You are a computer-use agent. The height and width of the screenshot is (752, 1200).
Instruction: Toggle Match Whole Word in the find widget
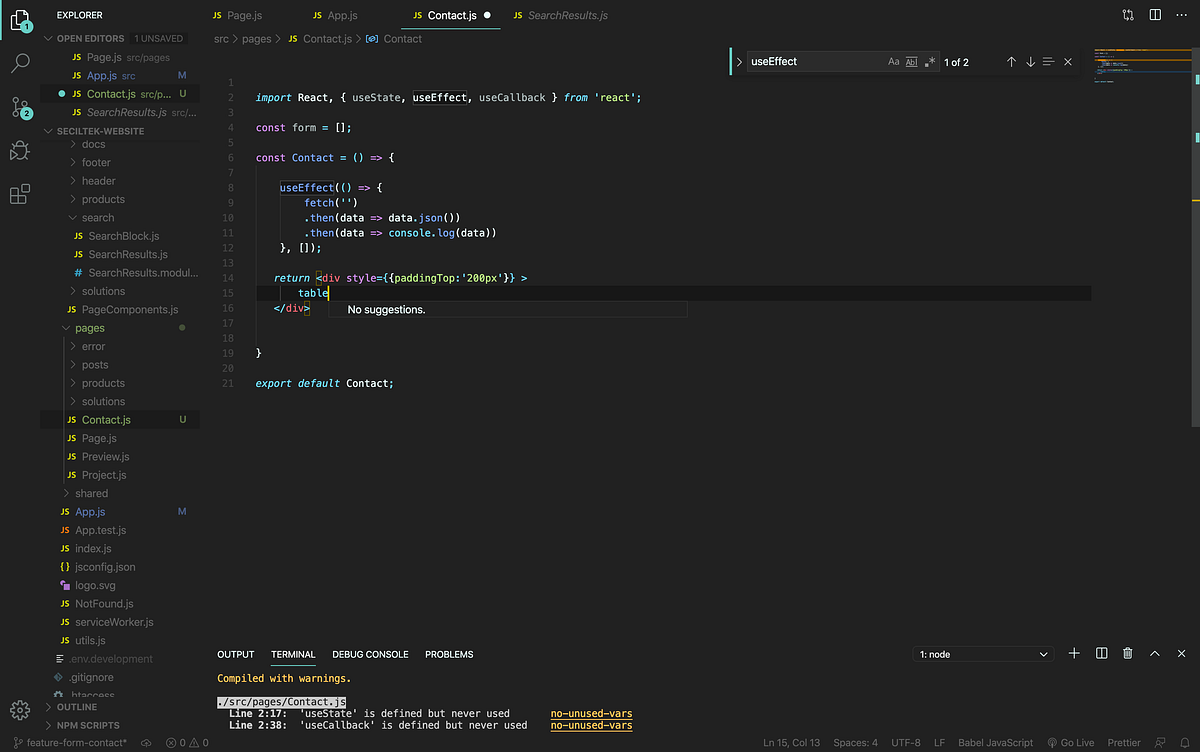pos(912,61)
